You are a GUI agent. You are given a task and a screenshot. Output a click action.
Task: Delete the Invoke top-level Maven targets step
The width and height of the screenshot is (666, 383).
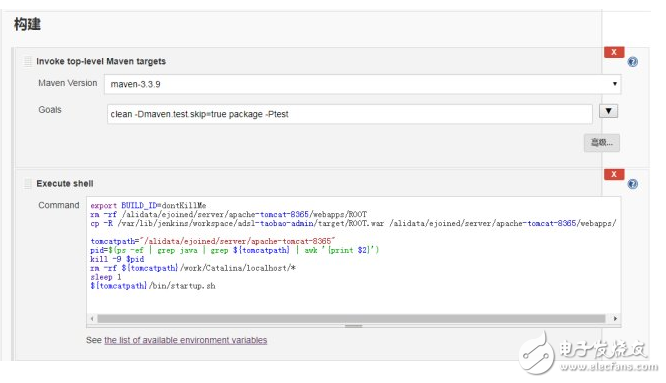click(x=614, y=52)
